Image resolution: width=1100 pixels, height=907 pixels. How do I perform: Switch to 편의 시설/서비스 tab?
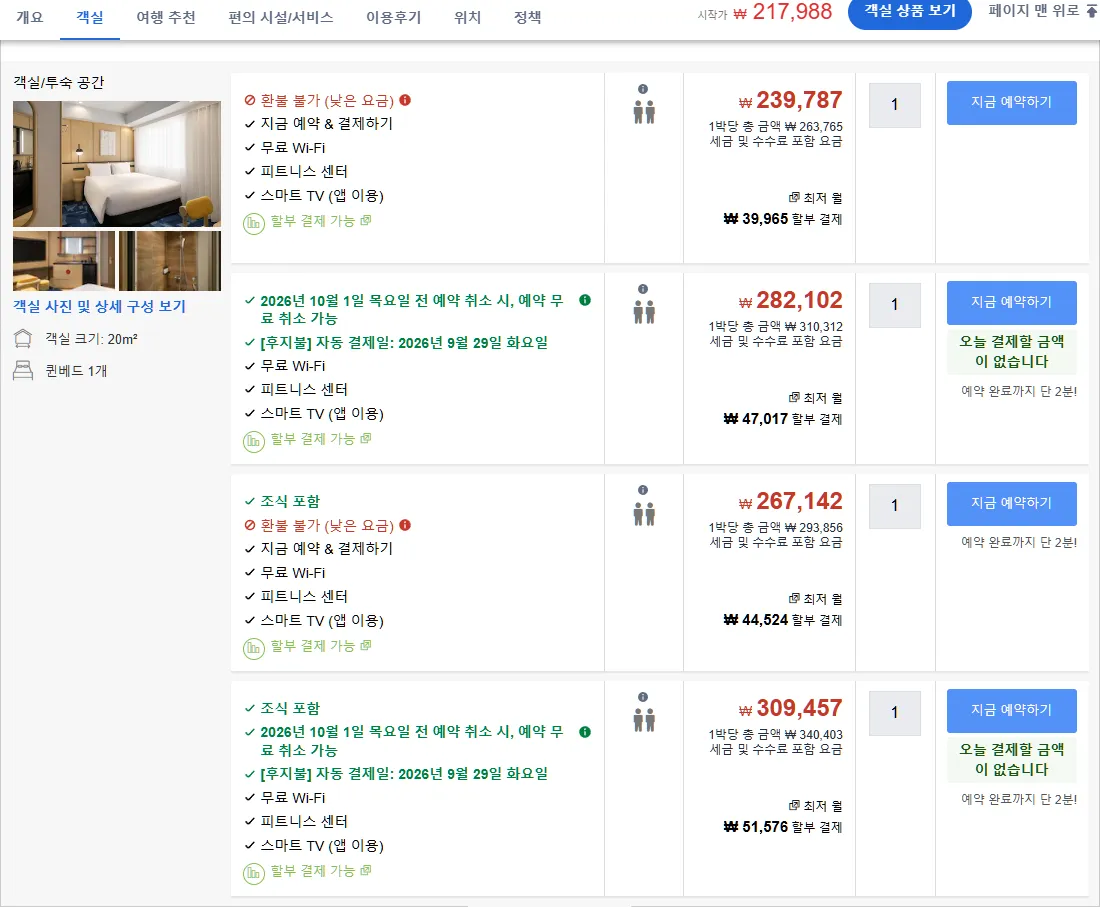tap(281, 18)
